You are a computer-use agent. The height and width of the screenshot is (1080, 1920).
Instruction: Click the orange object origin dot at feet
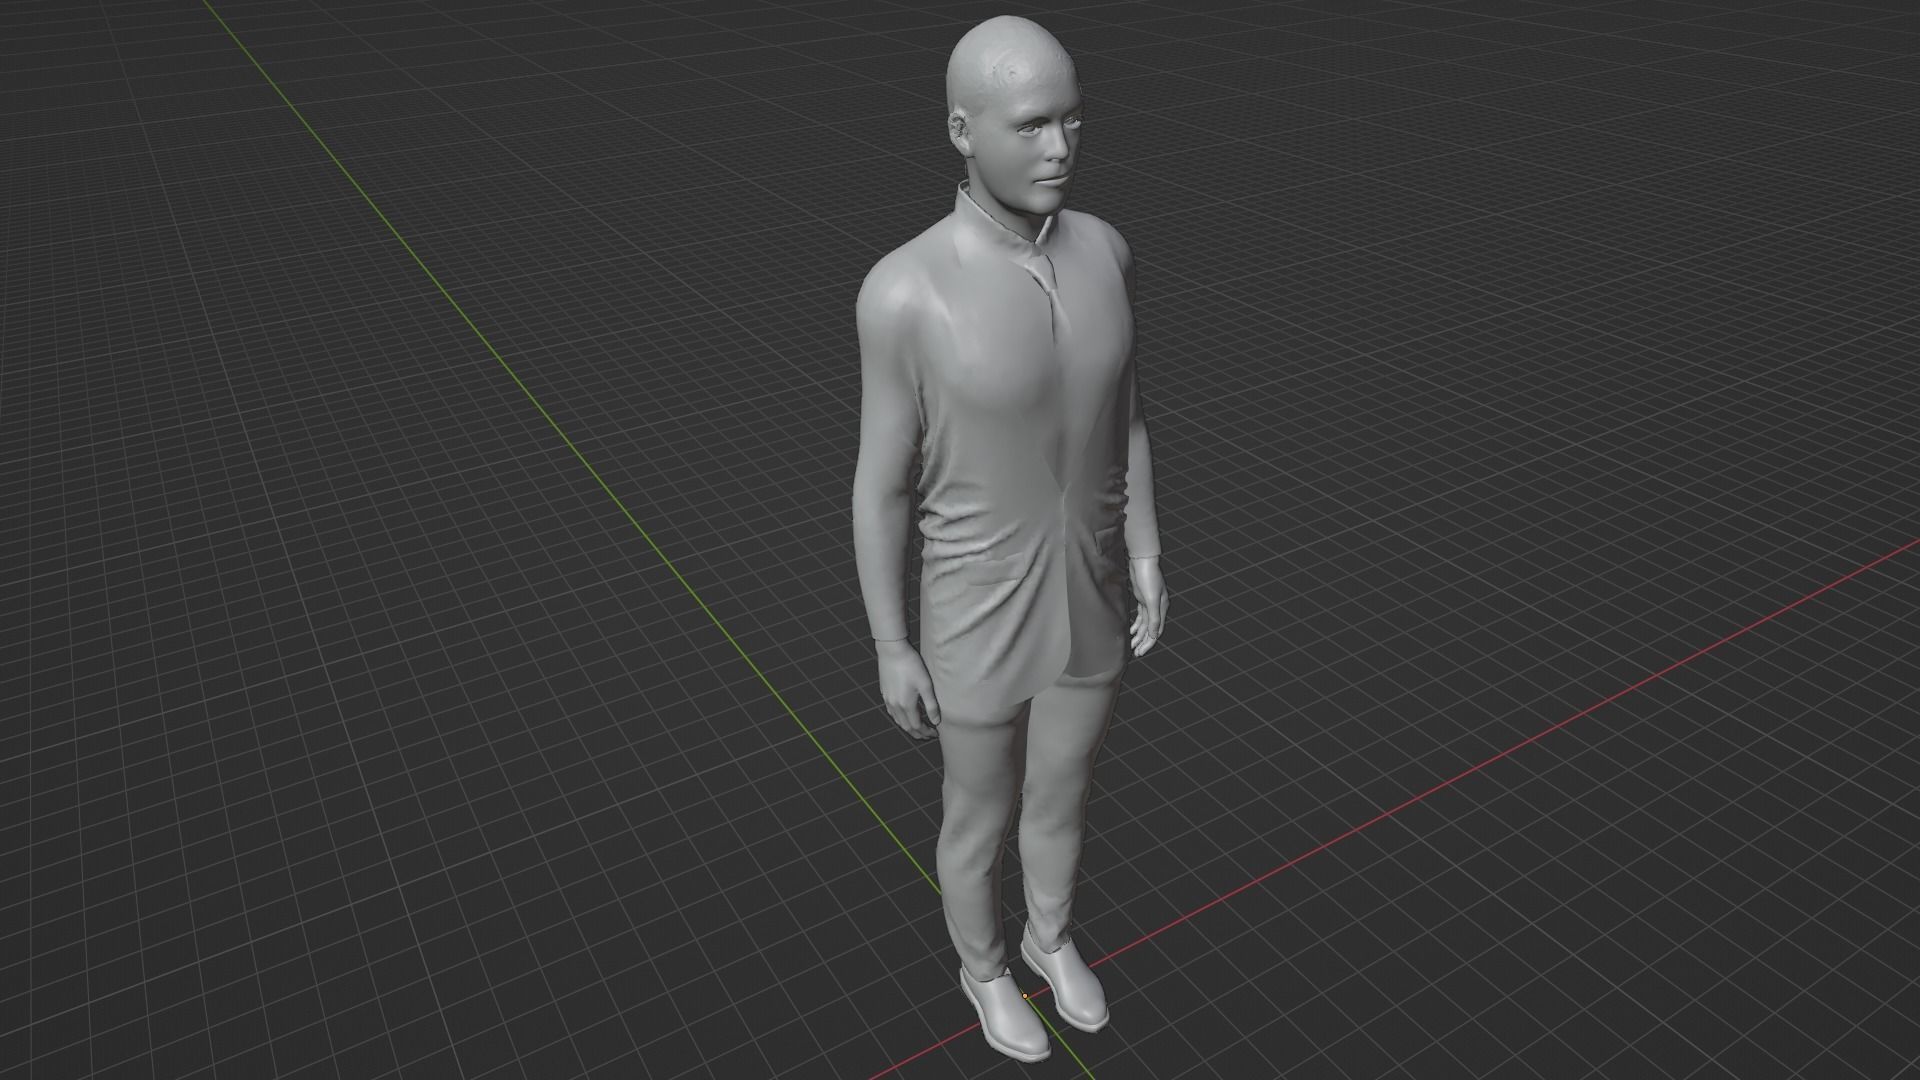(x=1025, y=996)
